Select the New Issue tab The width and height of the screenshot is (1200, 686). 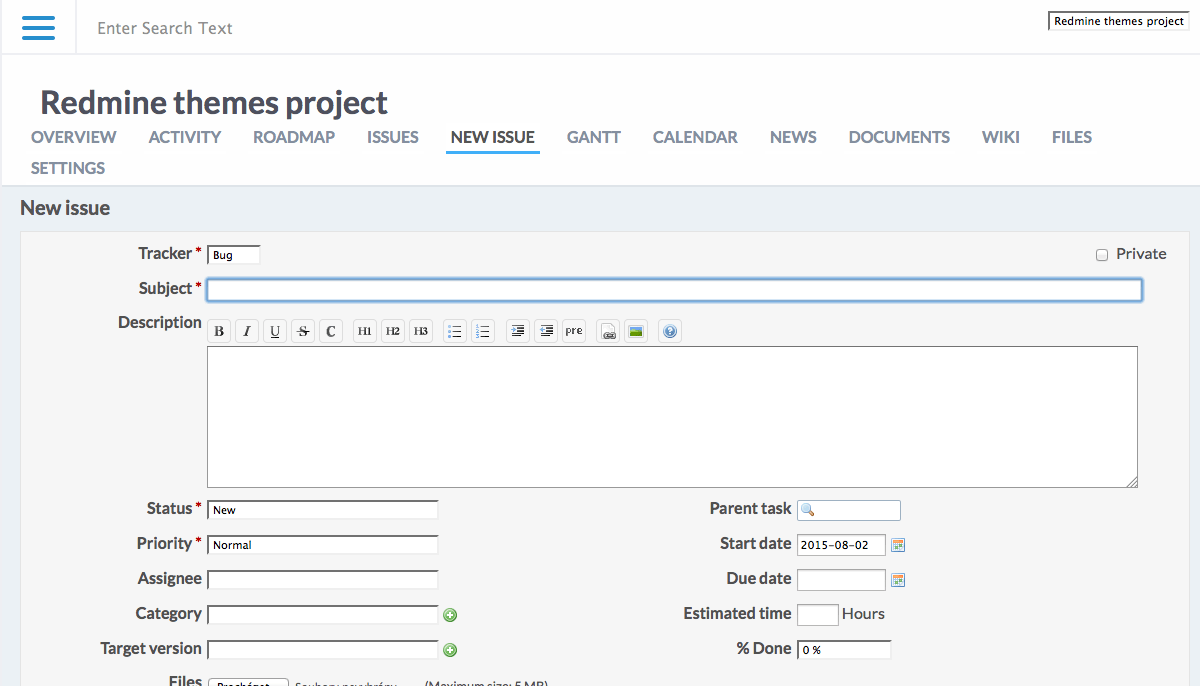click(x=493, y=137)
